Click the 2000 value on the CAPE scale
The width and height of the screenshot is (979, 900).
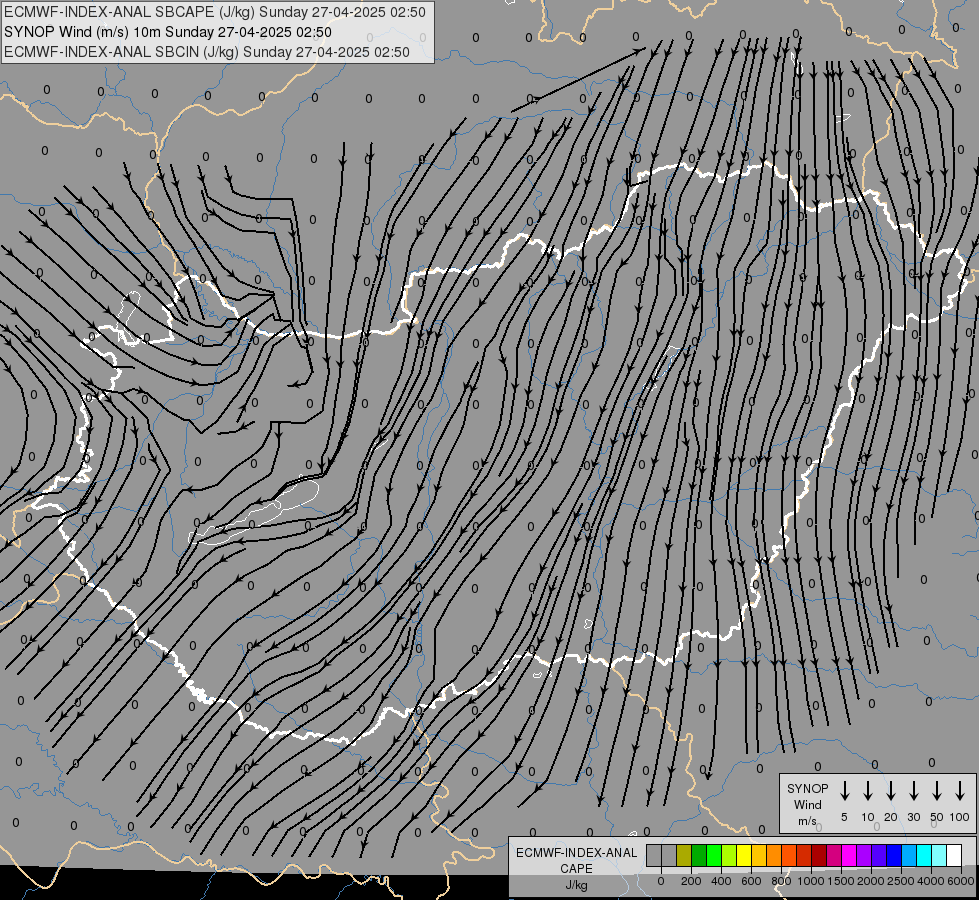(870, 881)
